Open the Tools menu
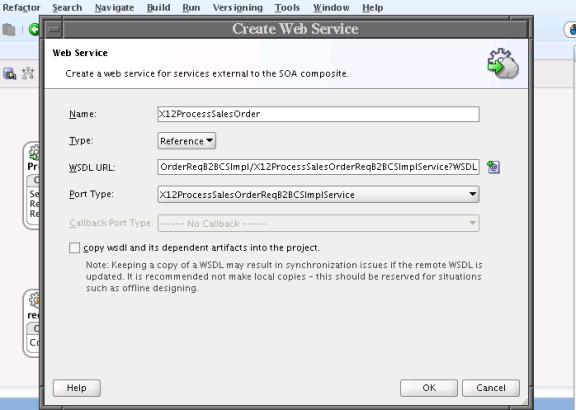576x410 pixels. [287, 8]
